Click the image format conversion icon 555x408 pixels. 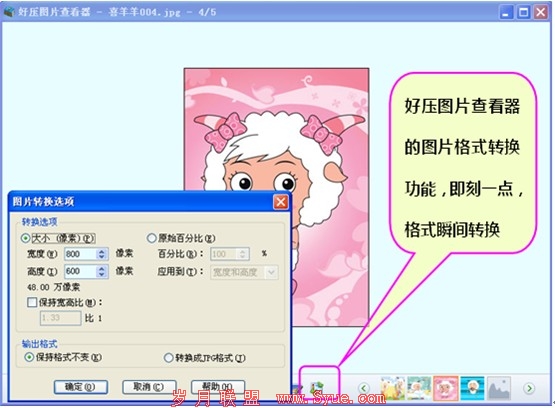tap(317, 388)
